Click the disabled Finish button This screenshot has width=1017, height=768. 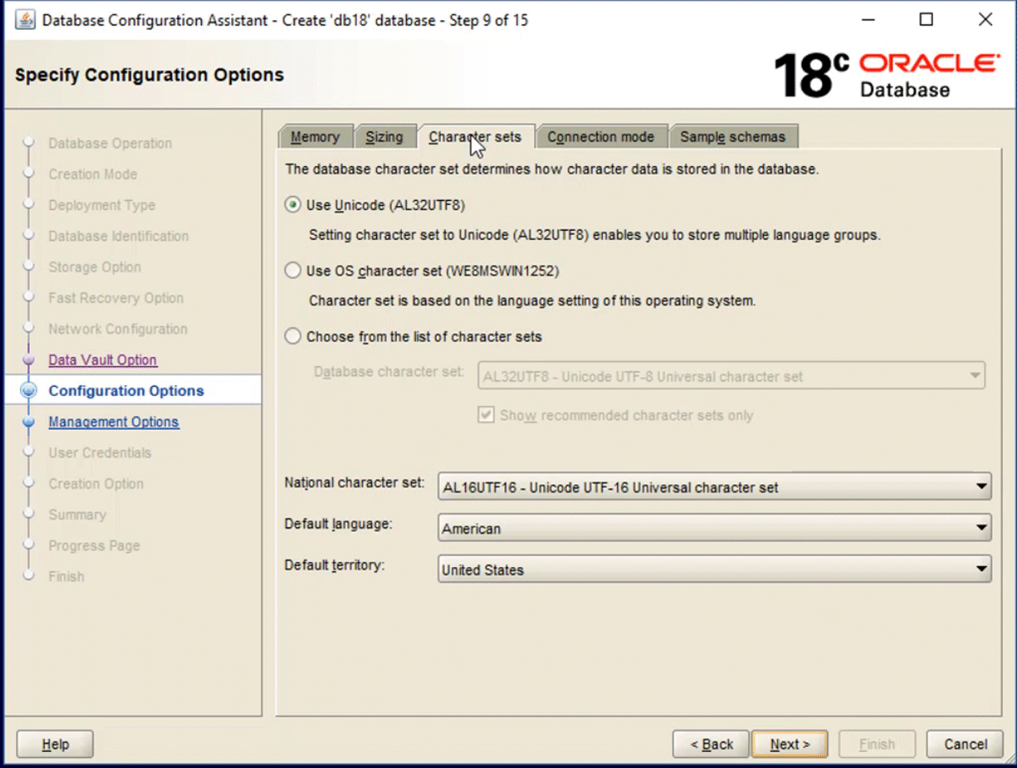tap(877, 744)
